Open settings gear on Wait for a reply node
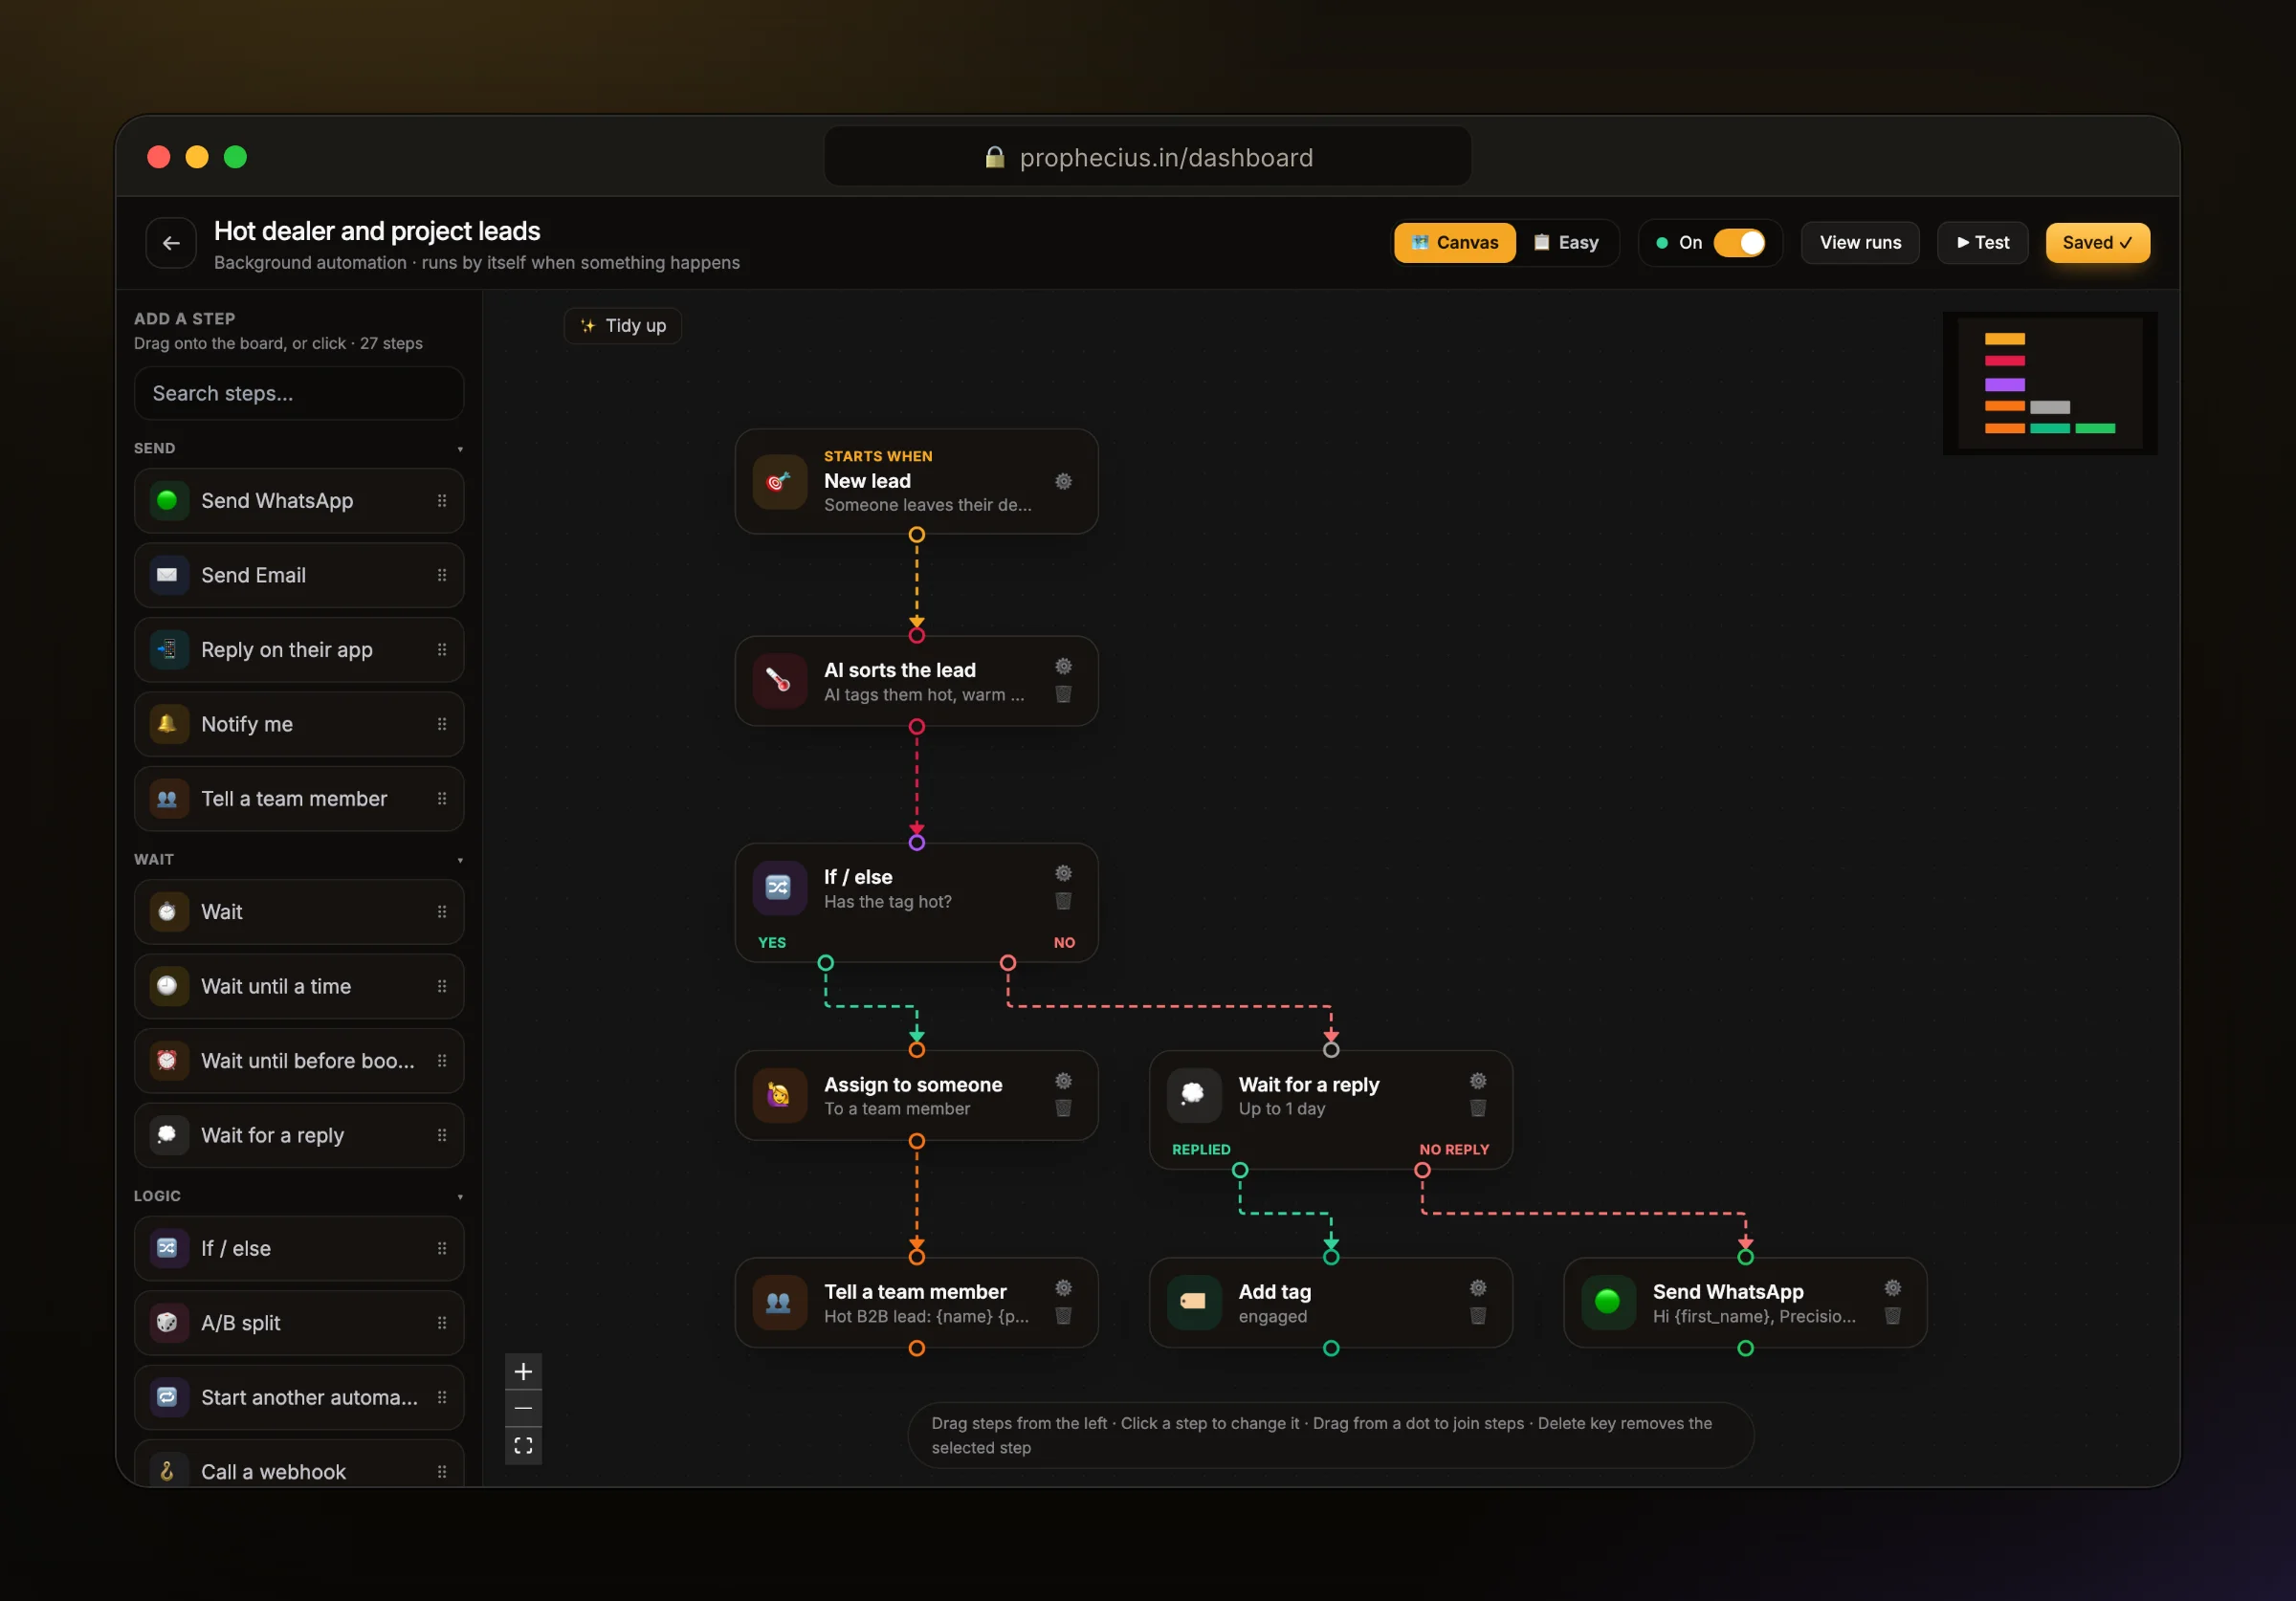This screenshot has height=1601, width=2296. tap(1477, 1081)
